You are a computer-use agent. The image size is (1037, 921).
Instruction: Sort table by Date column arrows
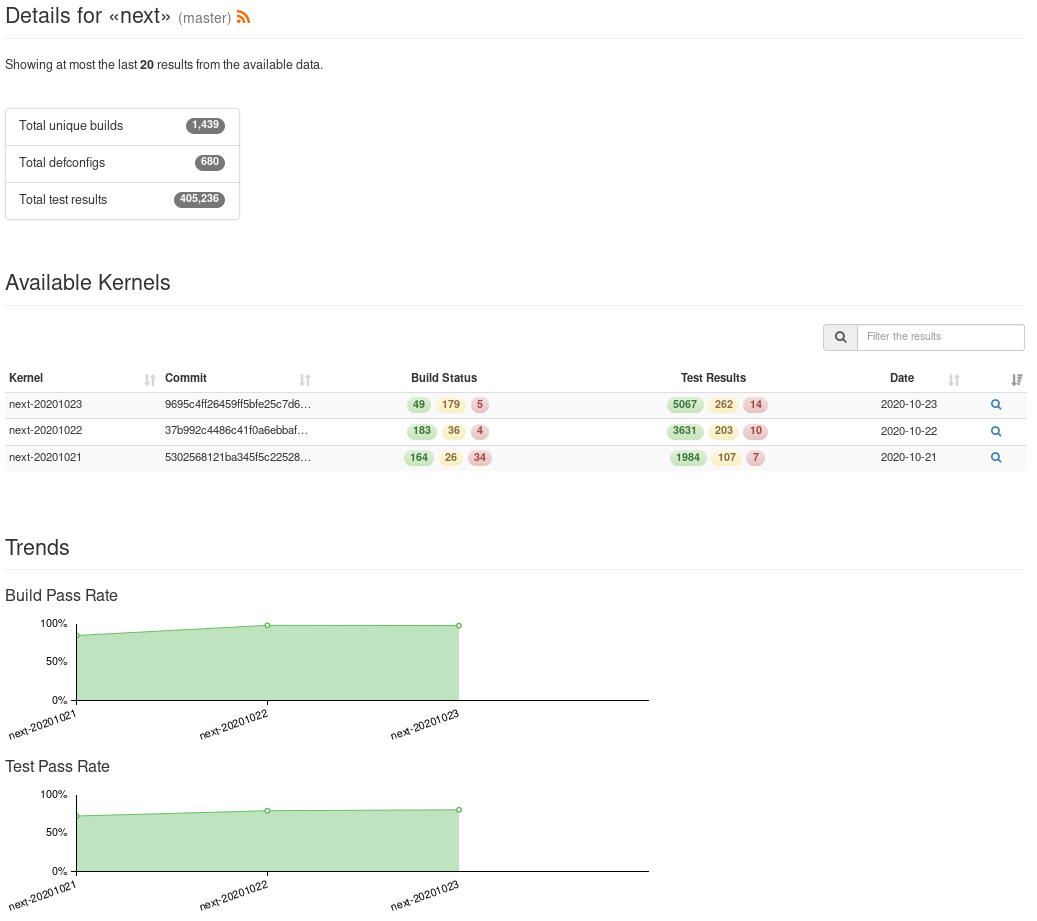click(x=954, y=380)
